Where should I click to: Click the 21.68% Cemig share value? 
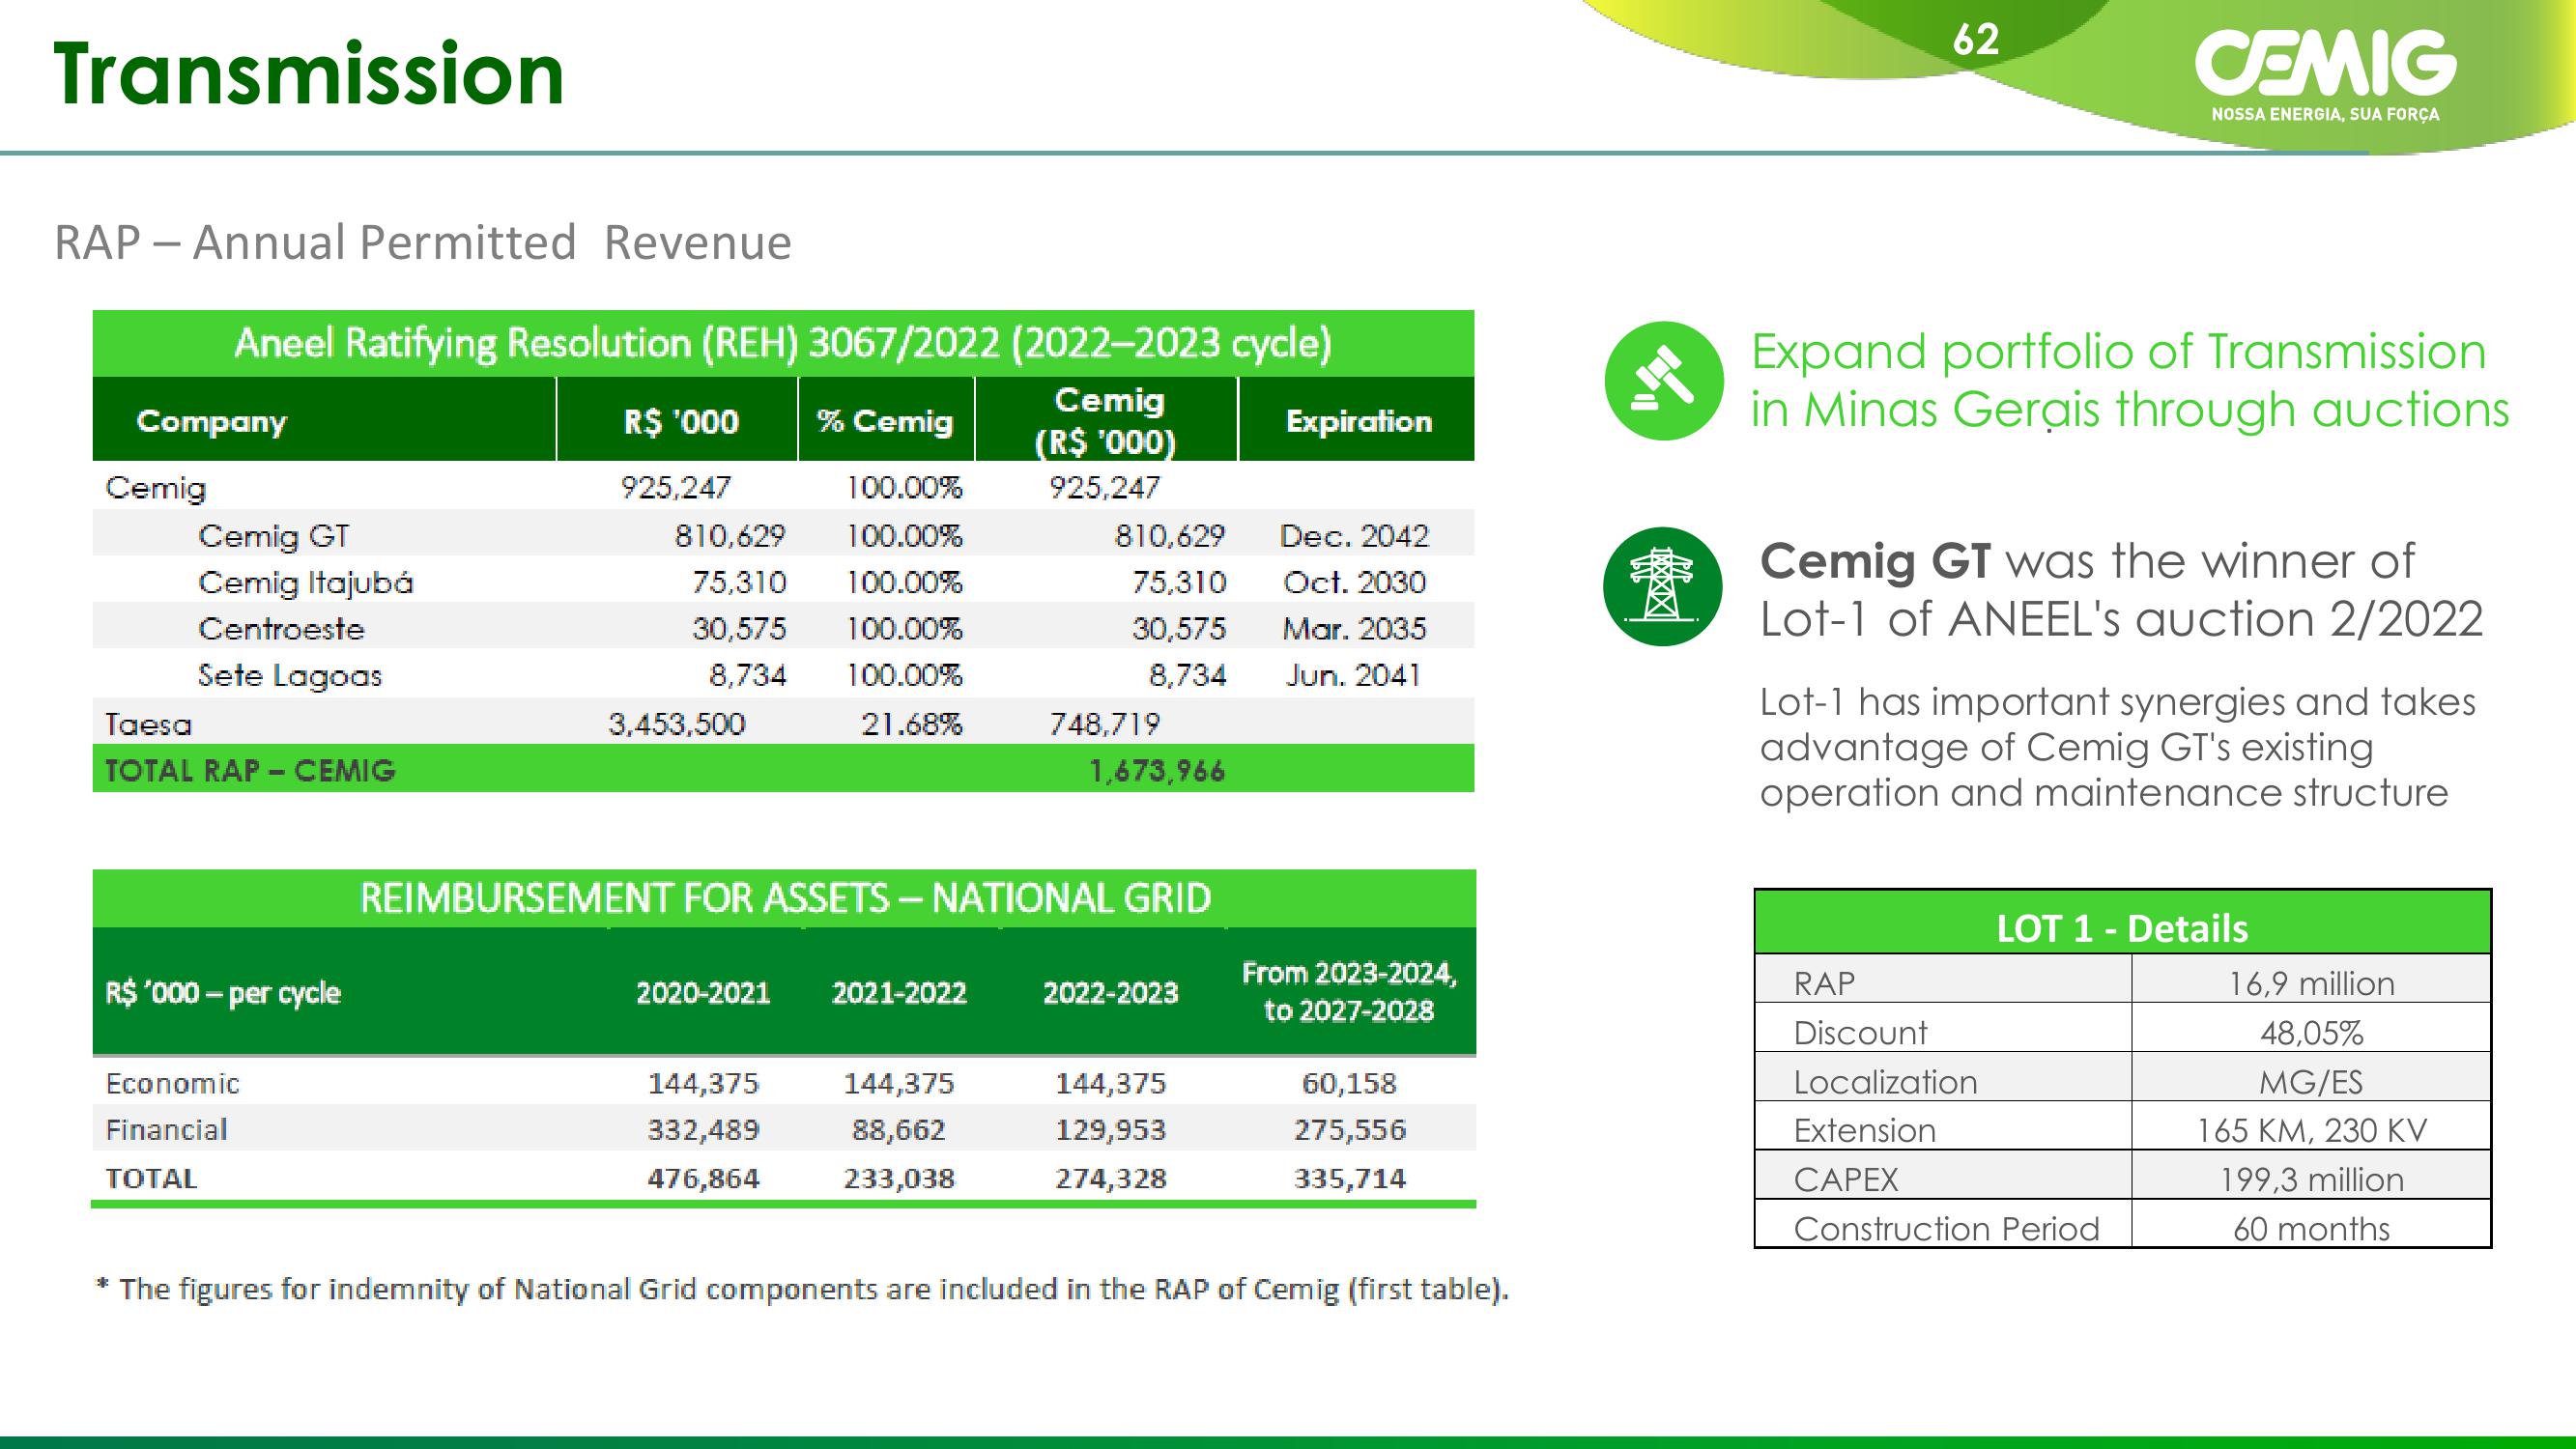[x=911, y=724]
